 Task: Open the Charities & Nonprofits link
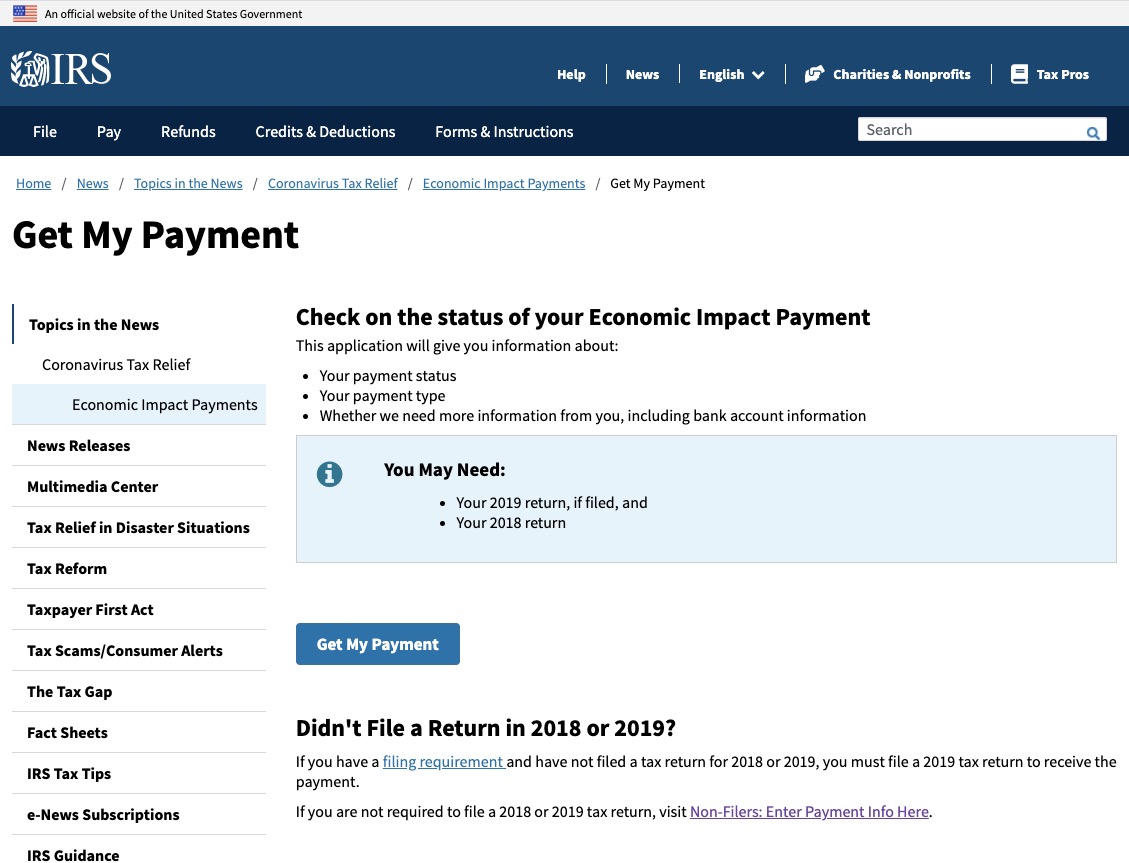click(901, 74)
